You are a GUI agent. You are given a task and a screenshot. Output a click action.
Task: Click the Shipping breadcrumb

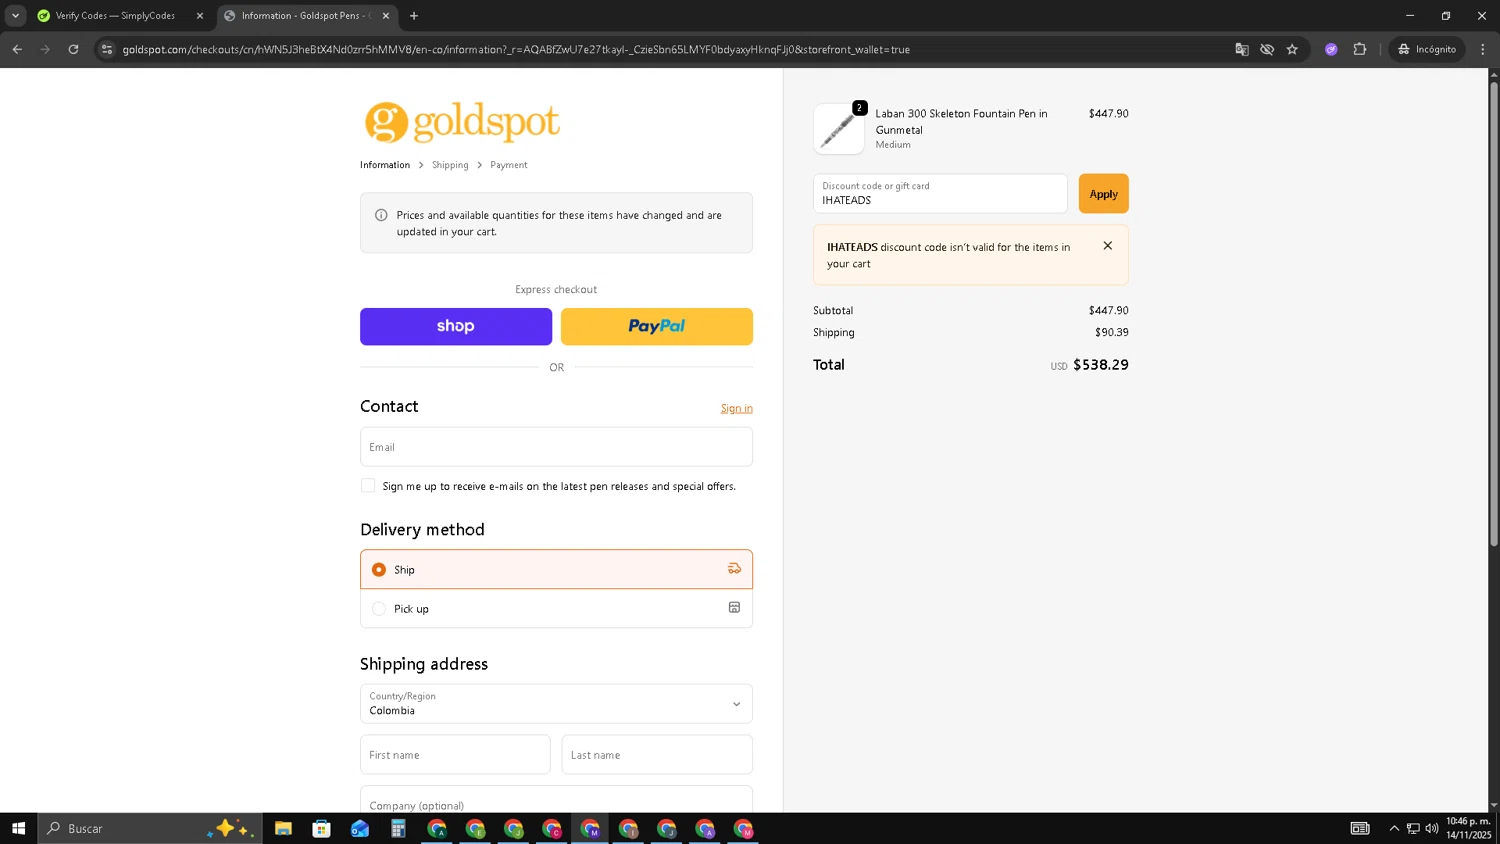coord(450,165)
